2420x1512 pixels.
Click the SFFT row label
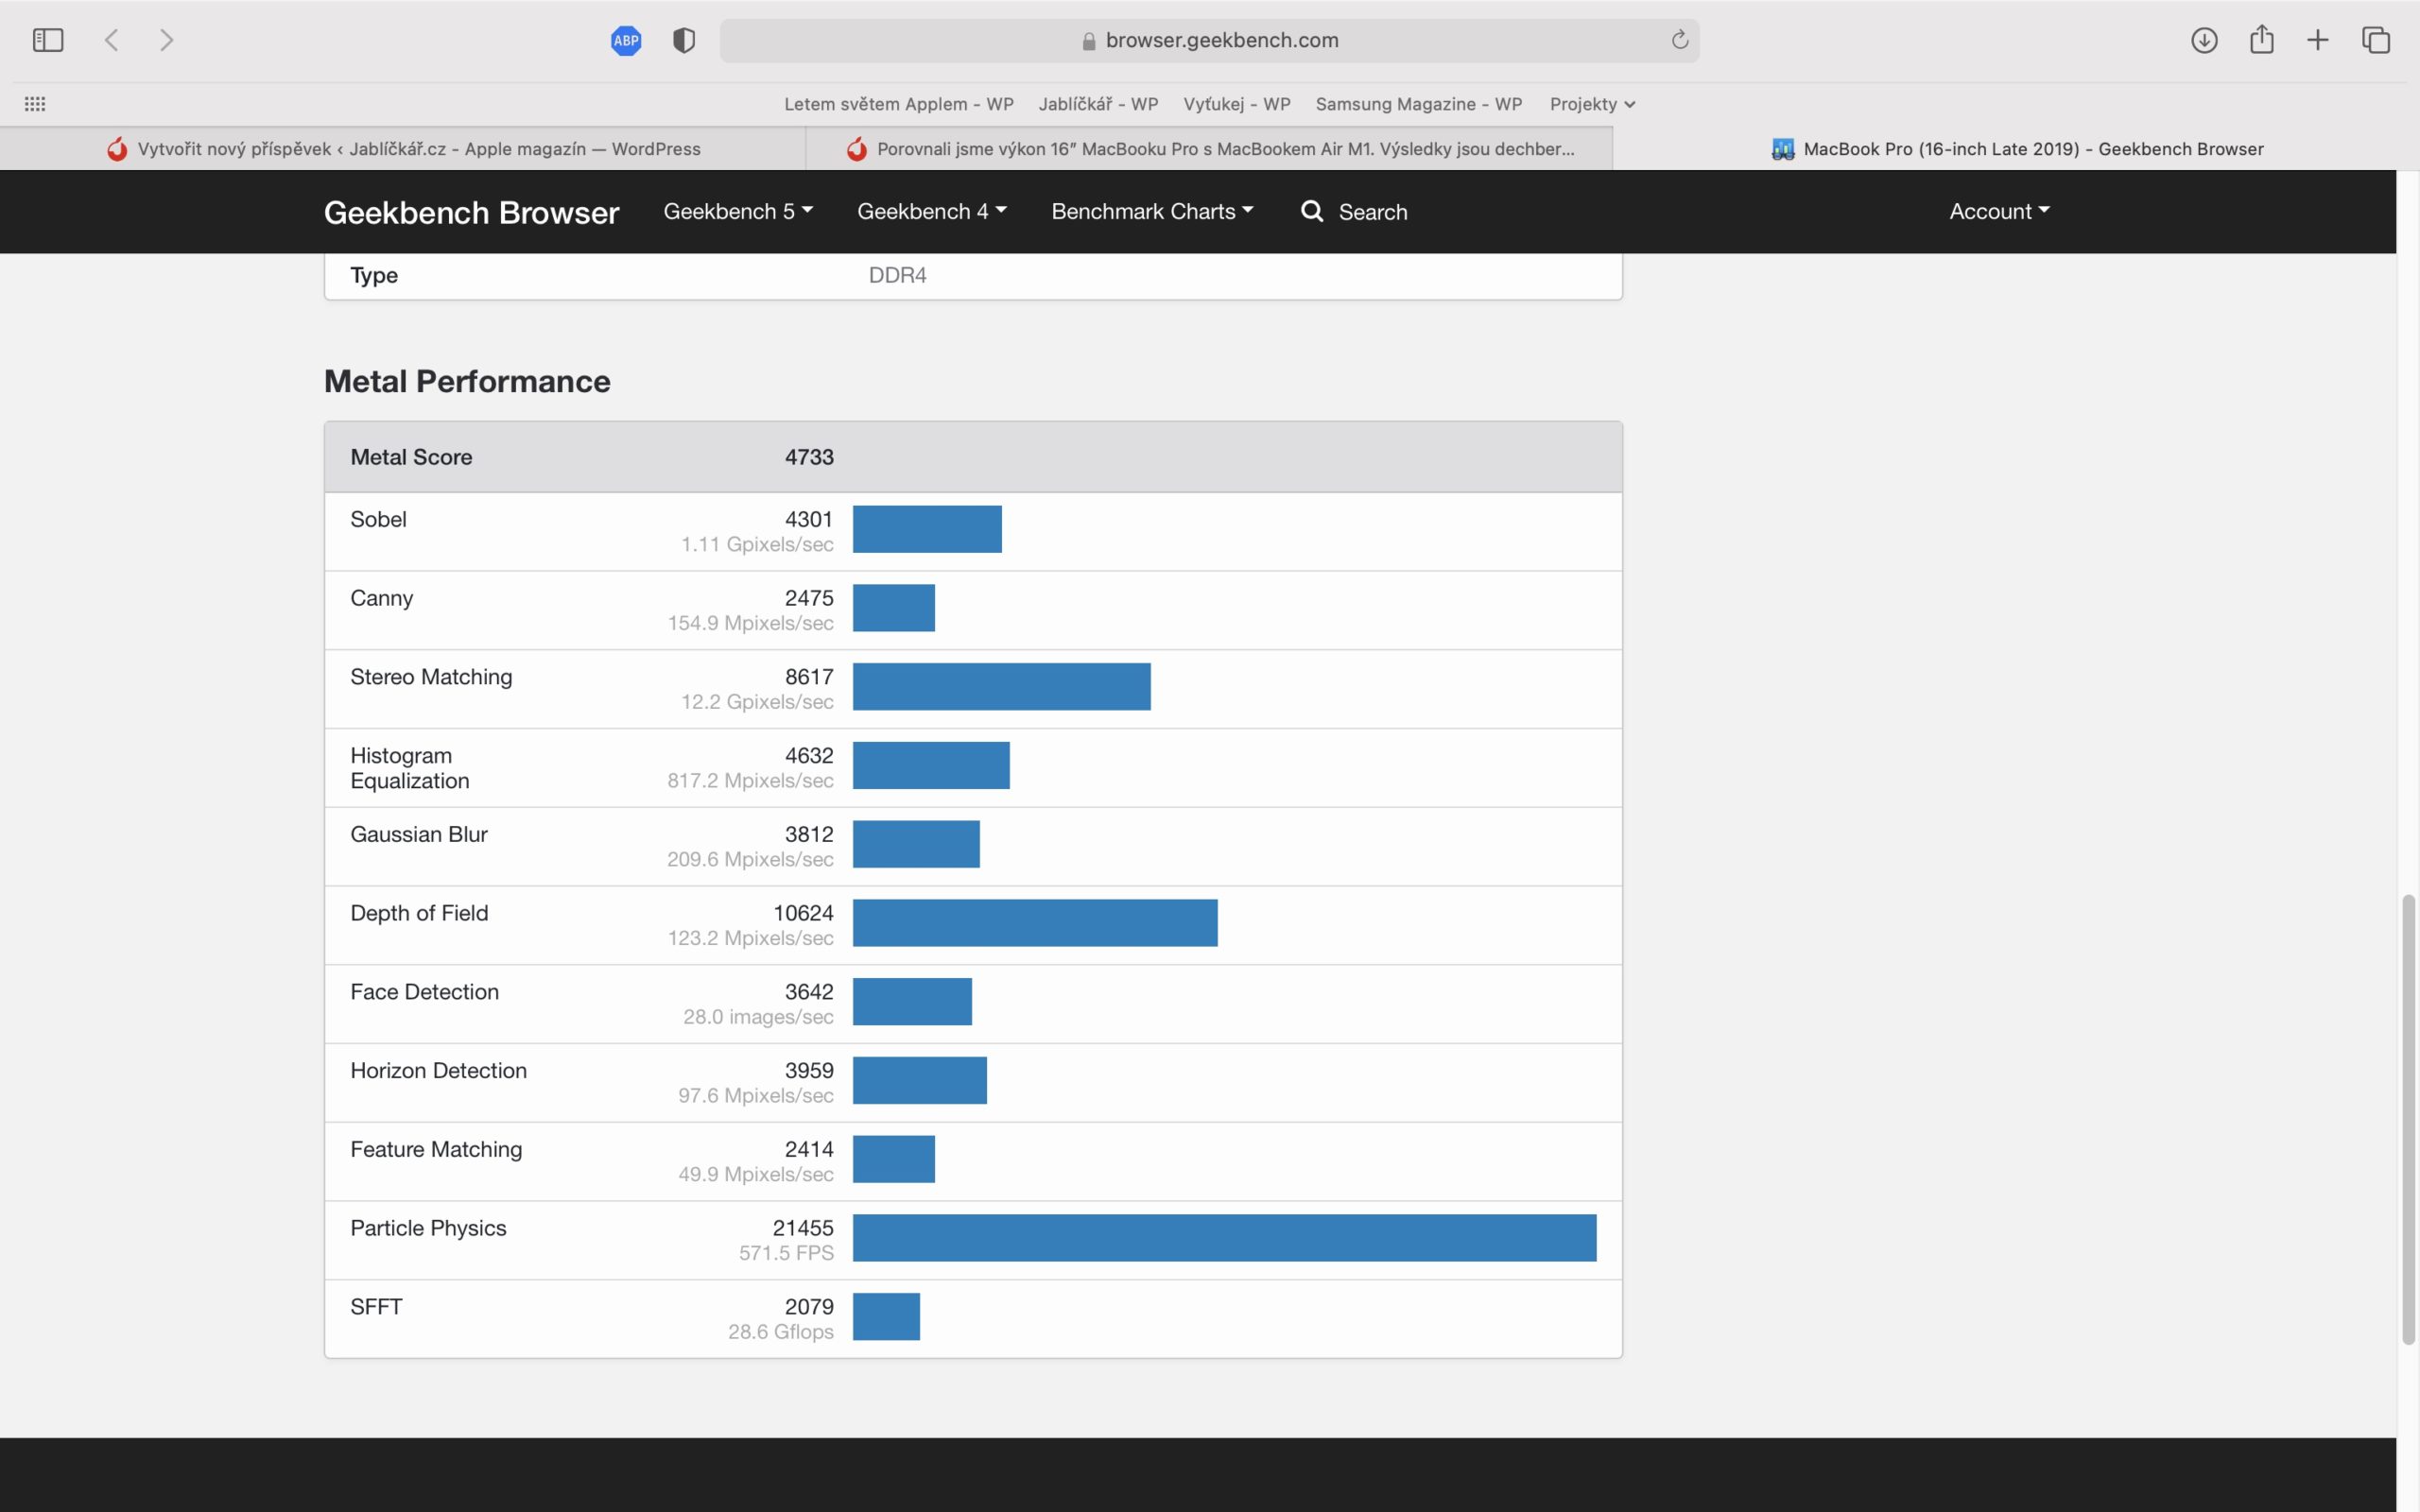pyautogui.click(x=376, y=1307)
